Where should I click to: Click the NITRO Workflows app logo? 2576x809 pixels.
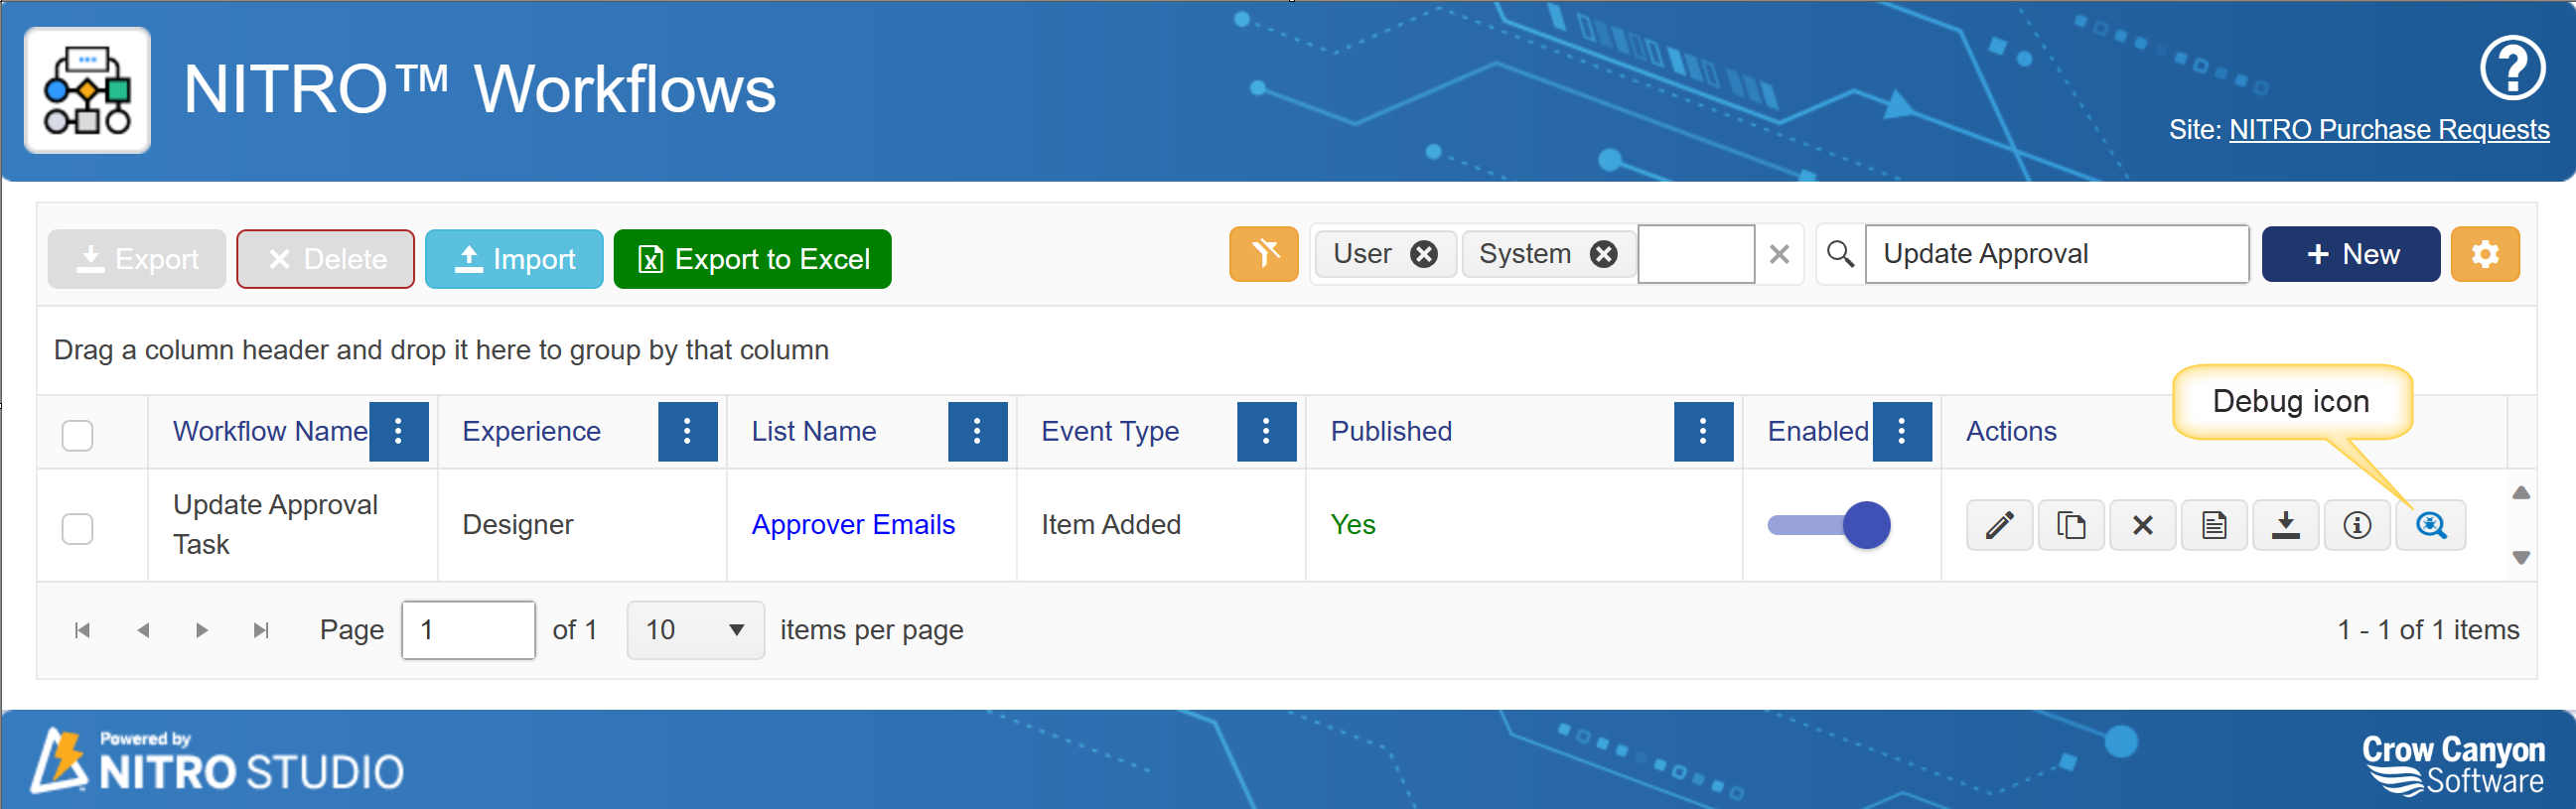click(x=88, y=90)
